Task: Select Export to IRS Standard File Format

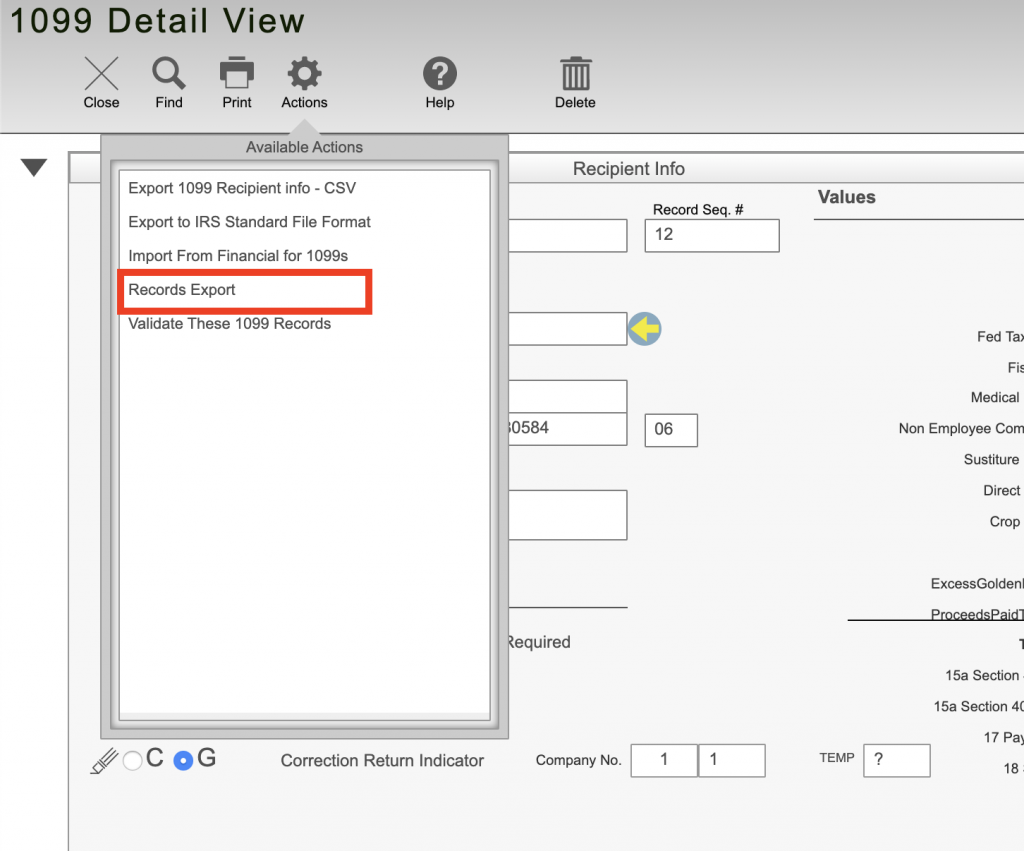Action: pyautogui.click(x=250, y=222)
